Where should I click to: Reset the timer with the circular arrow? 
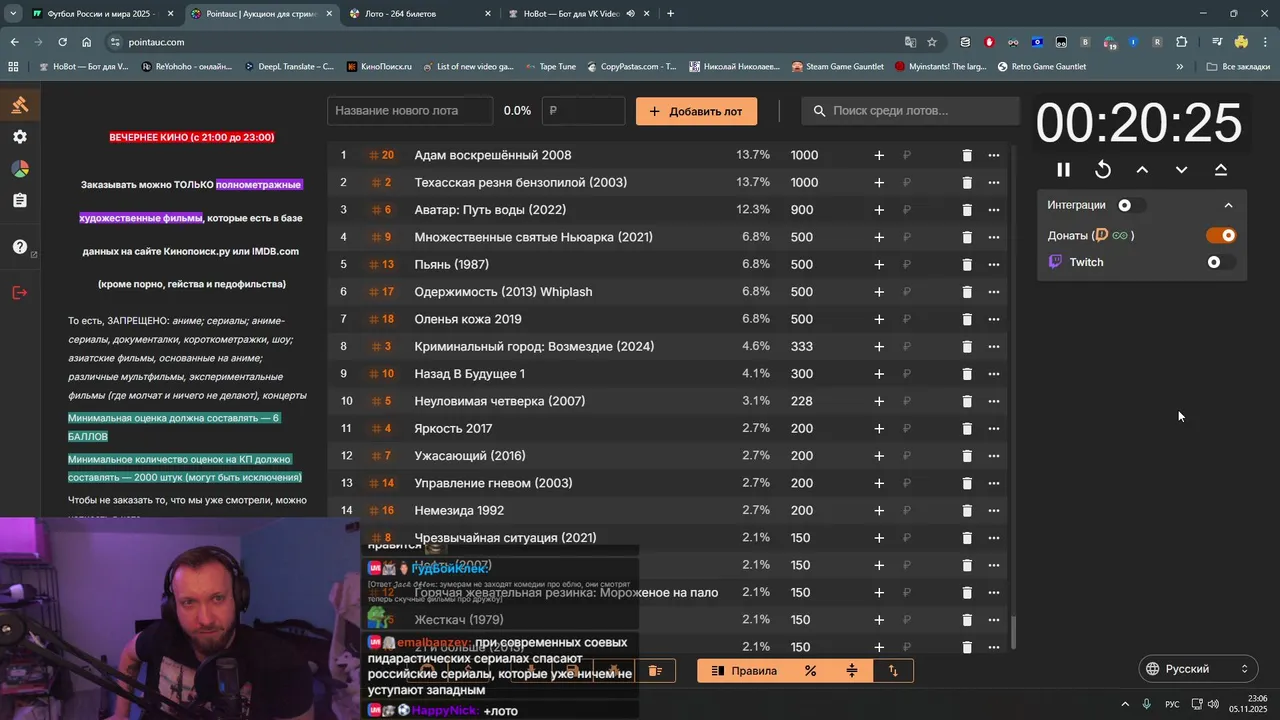click(x=1103, y=170)
